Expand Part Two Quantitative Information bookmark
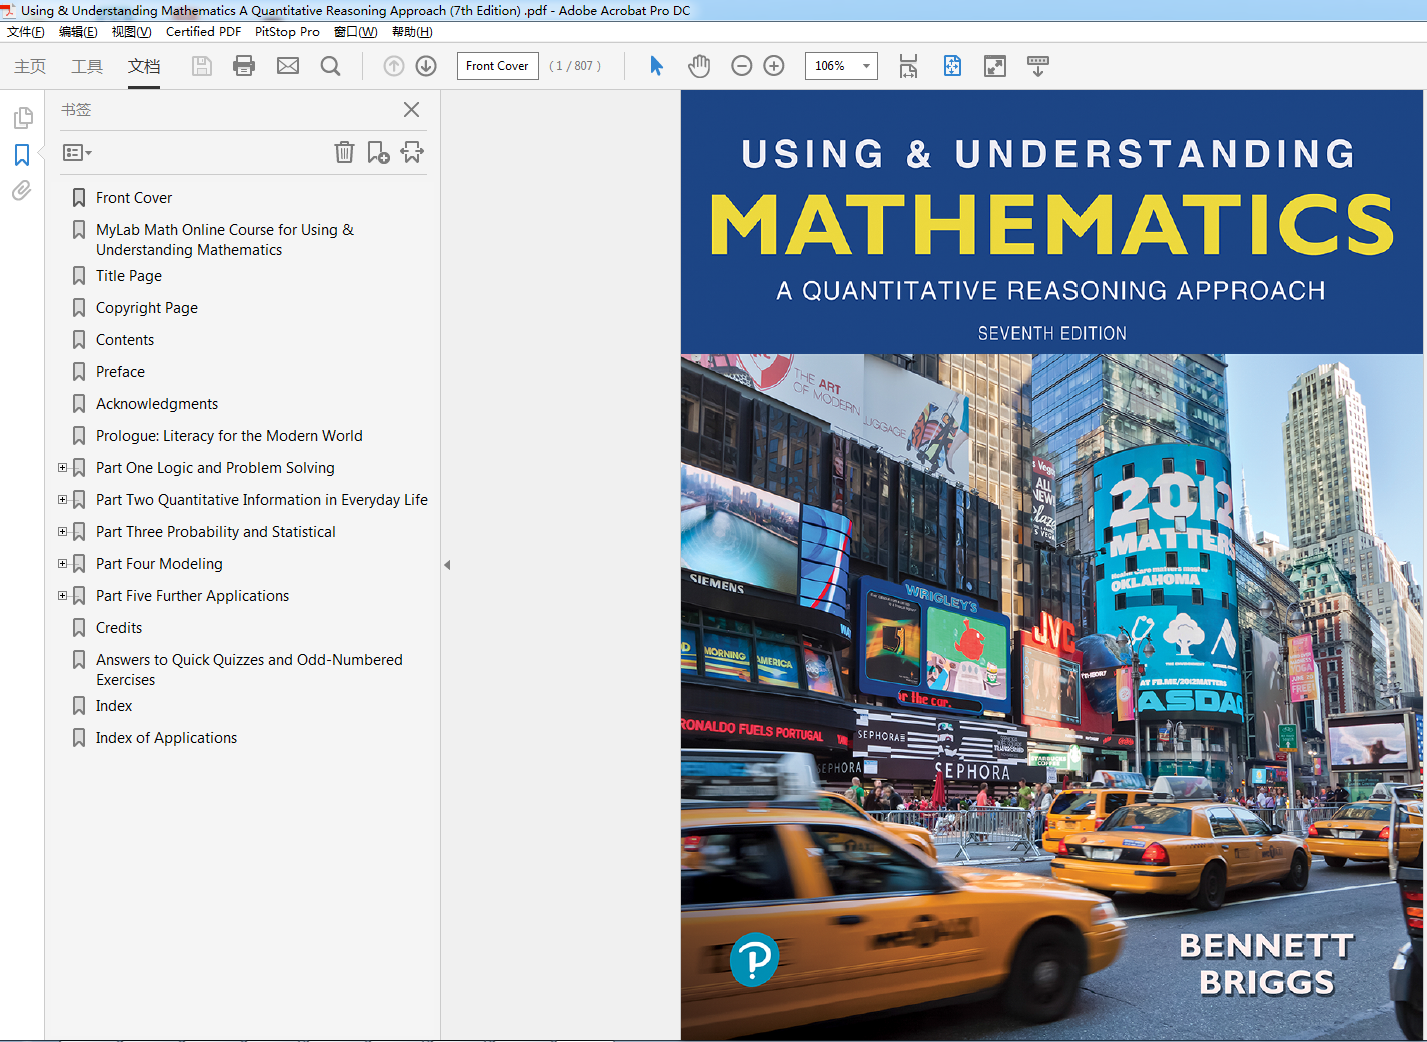This screenshot has width=1427, height=1042. [62, 499]
